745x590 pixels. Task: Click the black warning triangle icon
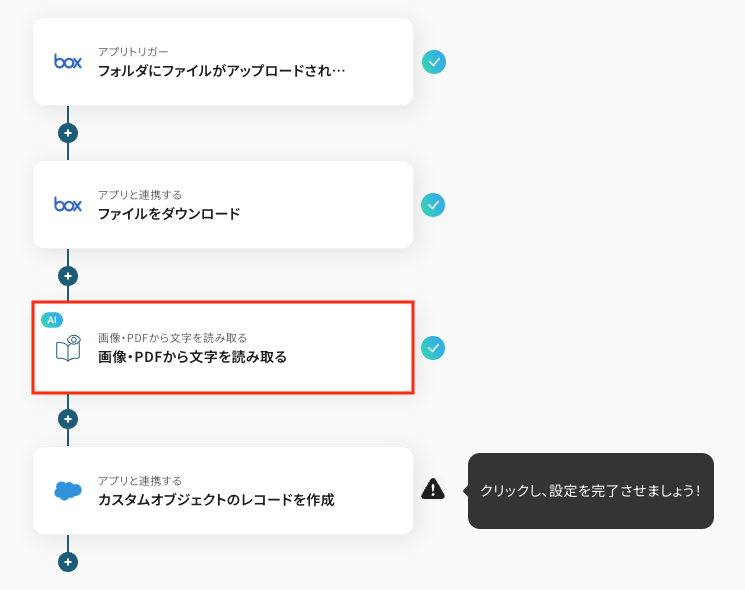click(433, 489)
